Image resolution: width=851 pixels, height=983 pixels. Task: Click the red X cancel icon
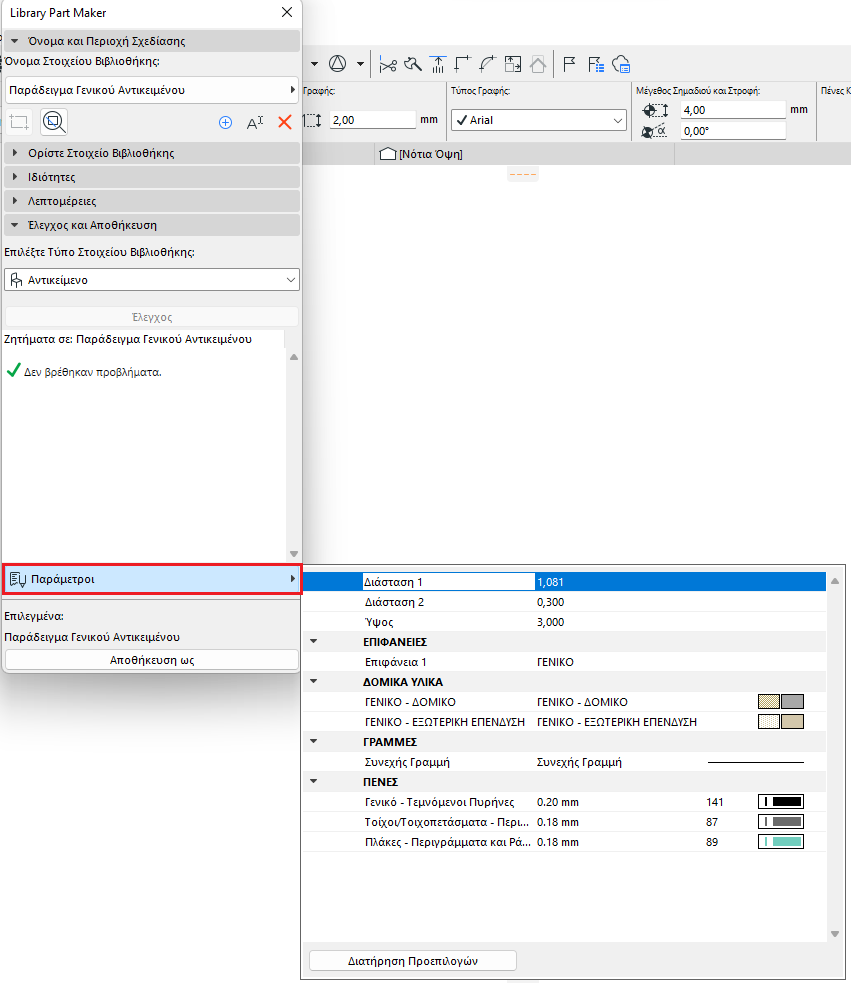pyautogui.click(x=283, y=122)
